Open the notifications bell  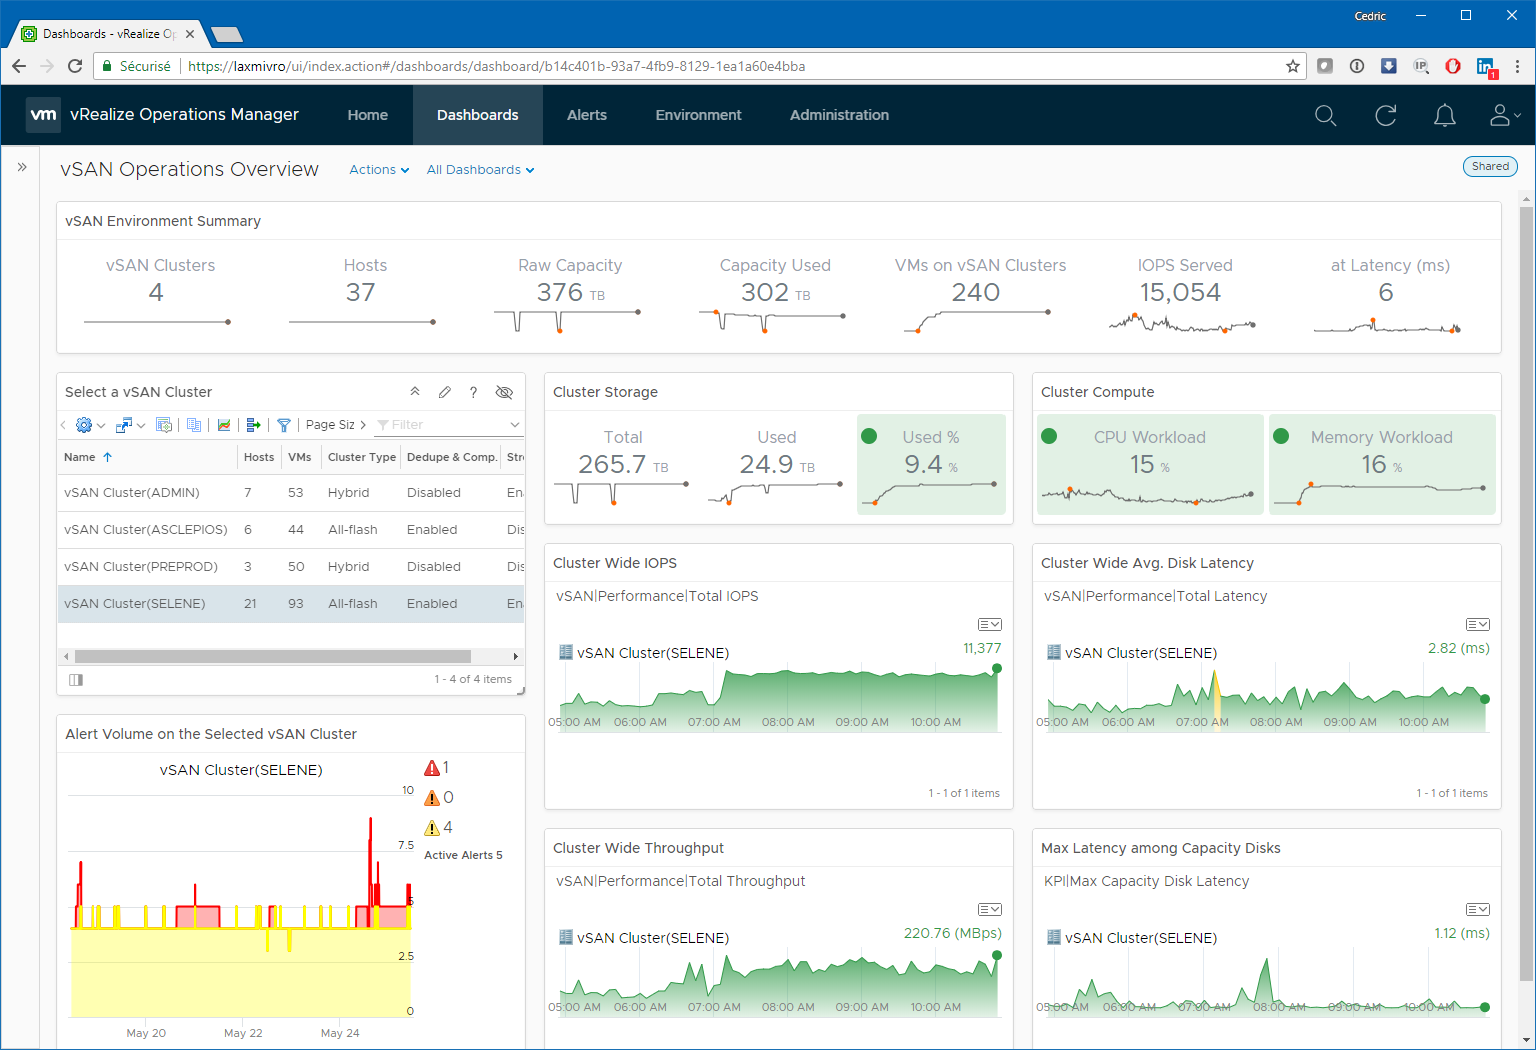tap(1445, 116)
